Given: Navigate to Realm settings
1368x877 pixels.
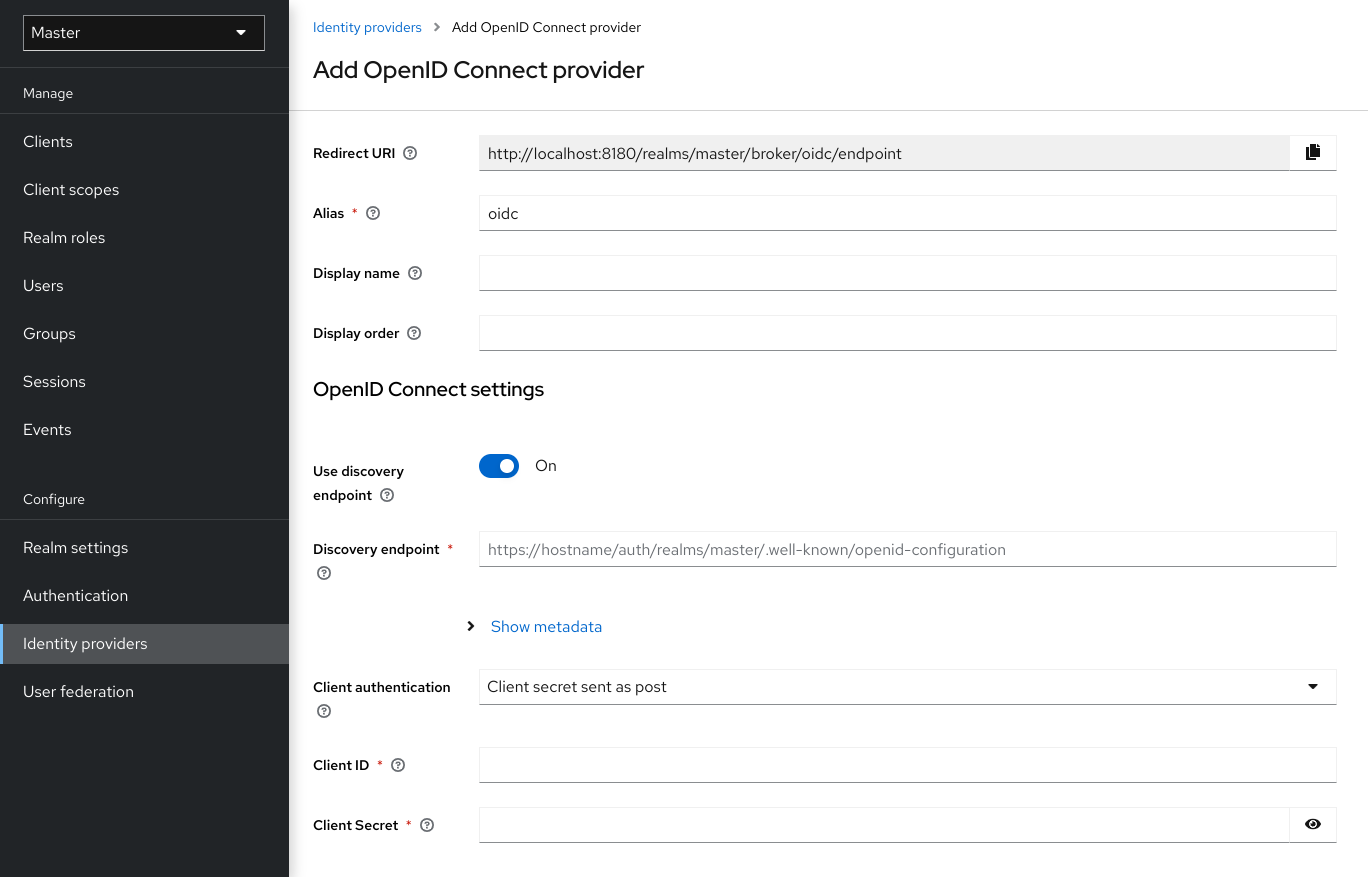Looking at the screenshot, I should (x=75, y=547).
